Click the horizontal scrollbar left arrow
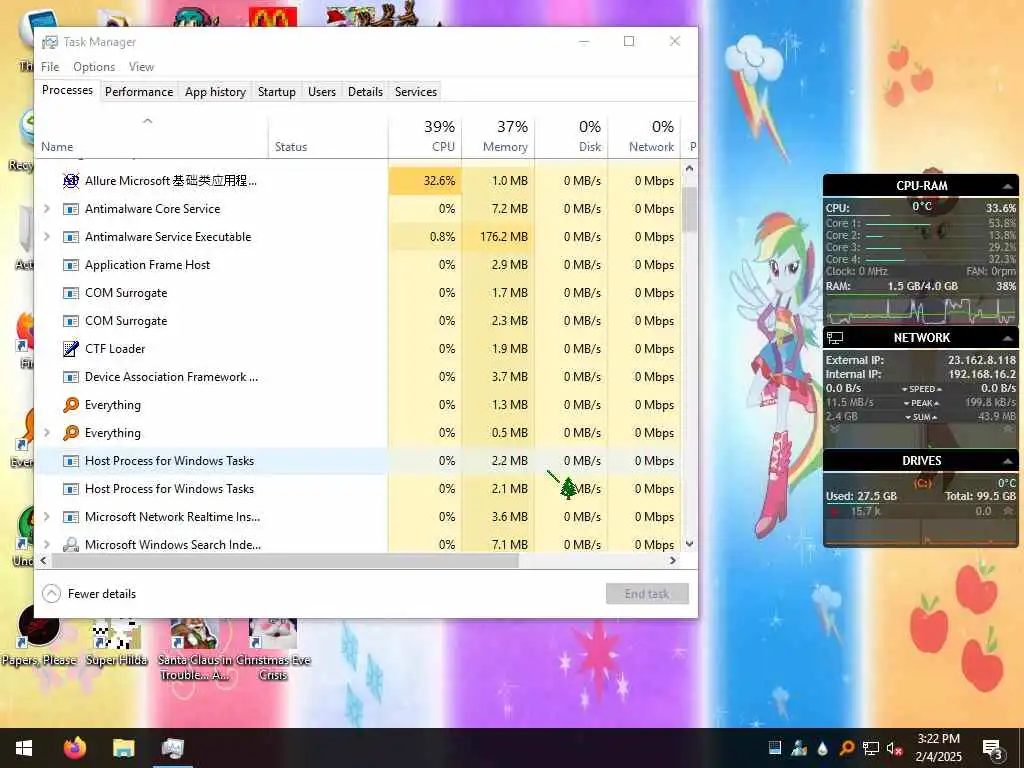1024x768 pixels. [44, 560]
